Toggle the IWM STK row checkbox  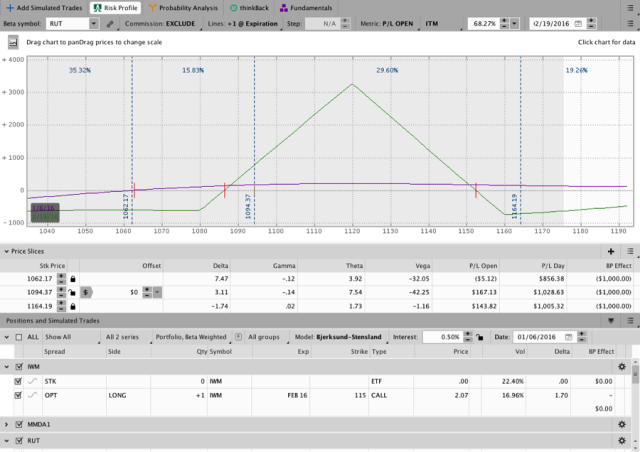click(x=18, y=381)
